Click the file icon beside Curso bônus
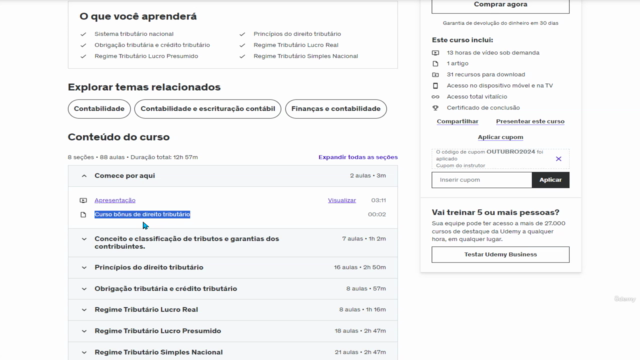Image resolution: width=640 pixels, height=360 pixels. click(x=83, y=215)
